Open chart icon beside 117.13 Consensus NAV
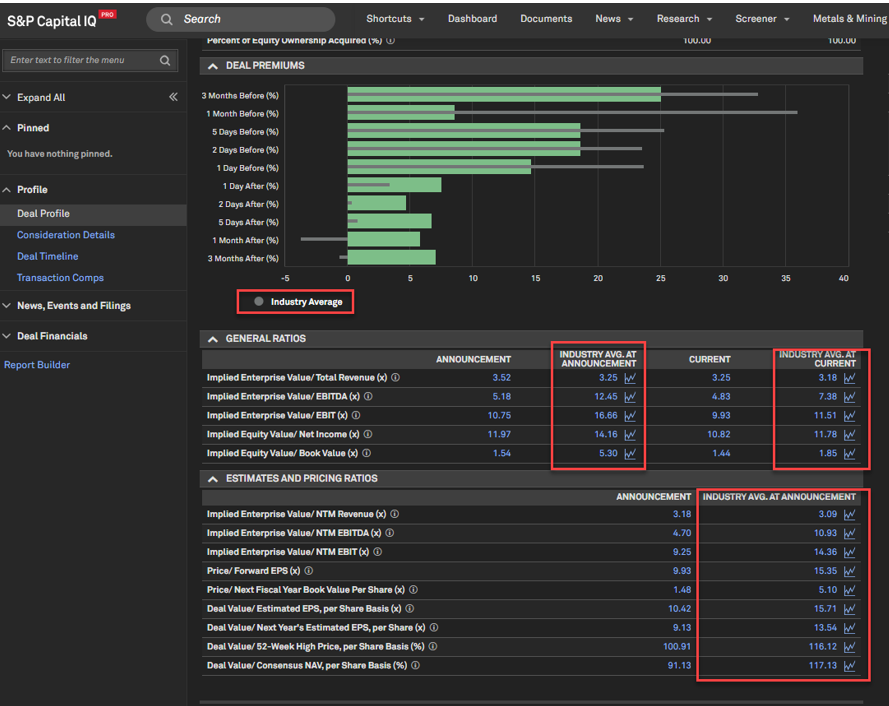 pos(849,666)
